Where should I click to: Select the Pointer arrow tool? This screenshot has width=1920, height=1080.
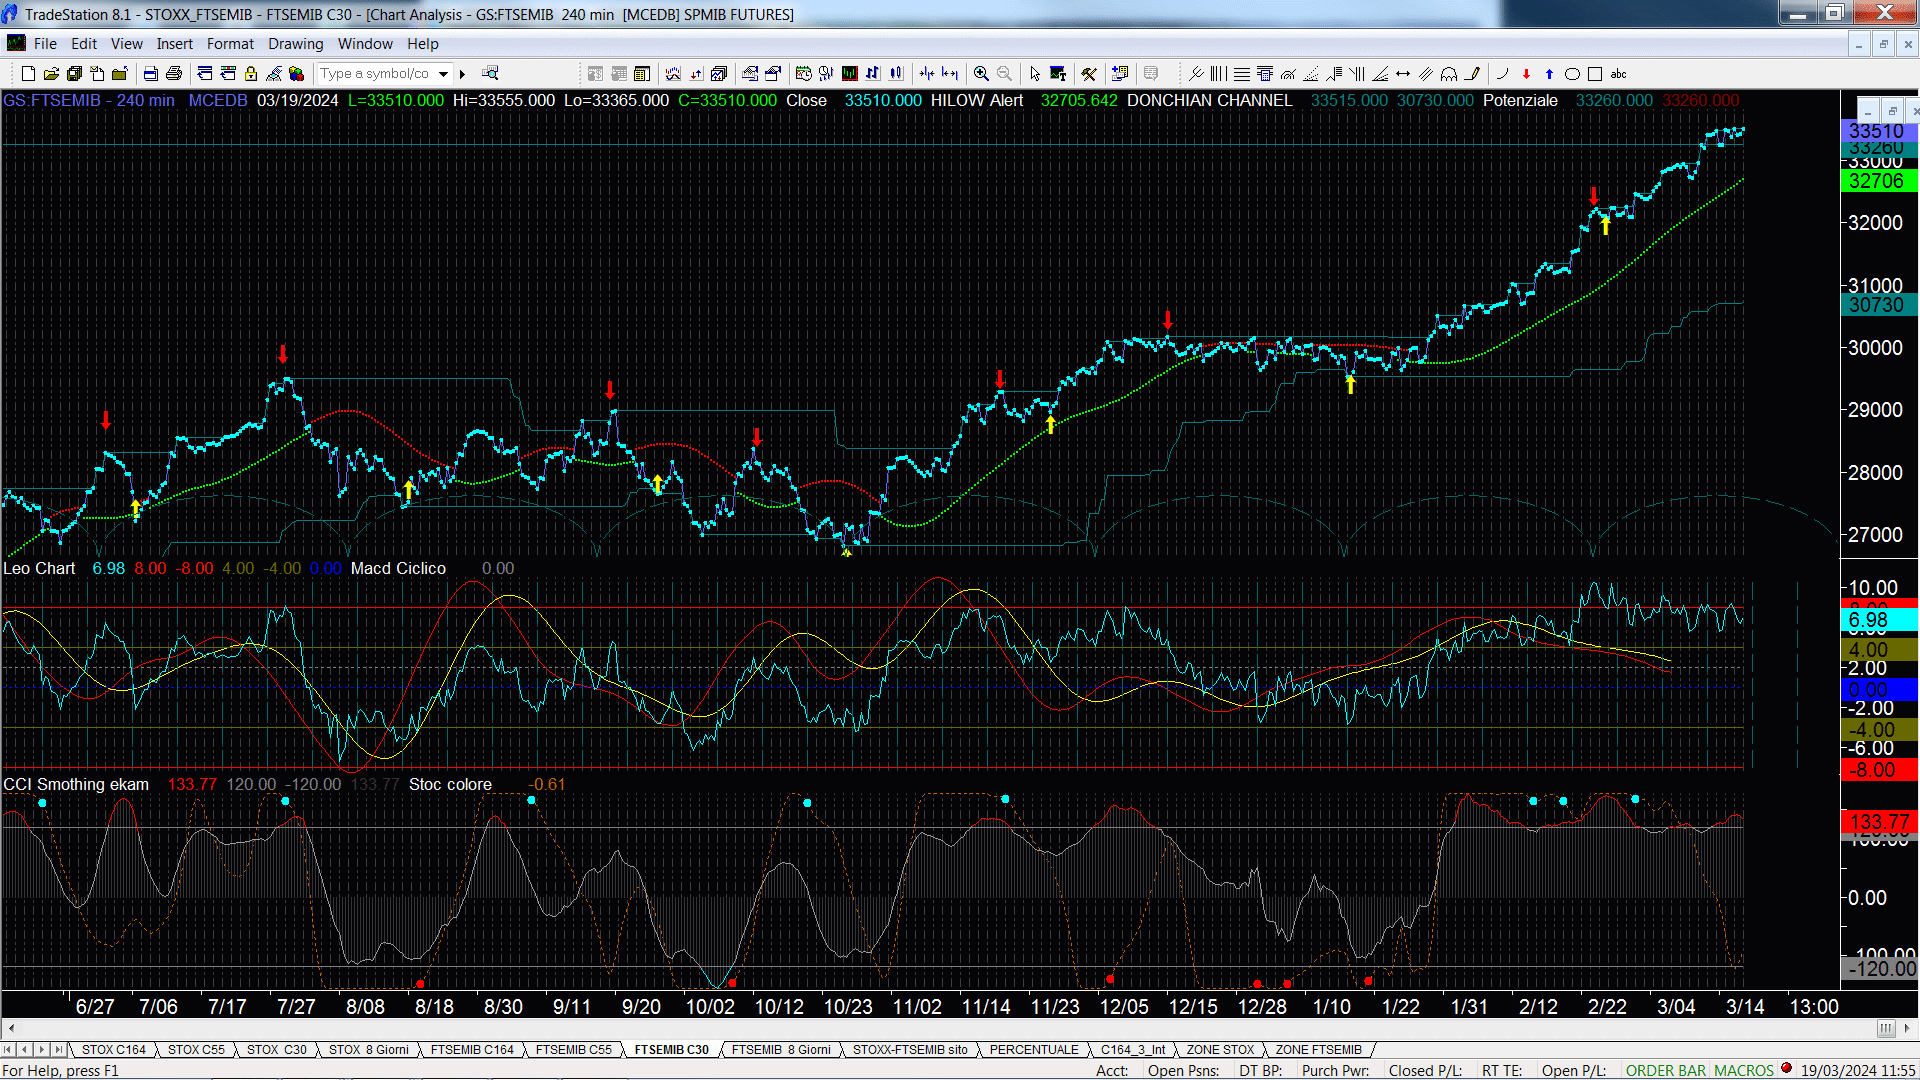(x=1035, y=73)
